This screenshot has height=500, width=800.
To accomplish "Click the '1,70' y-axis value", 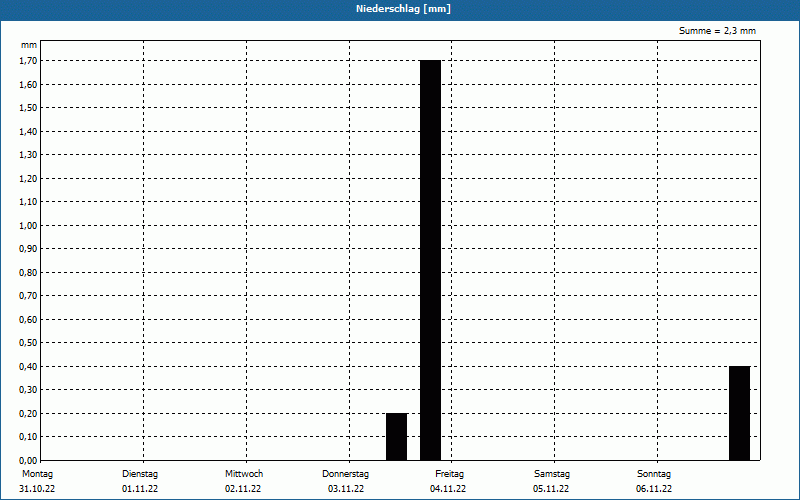I will pyautogui.click(x=28, y=61).
